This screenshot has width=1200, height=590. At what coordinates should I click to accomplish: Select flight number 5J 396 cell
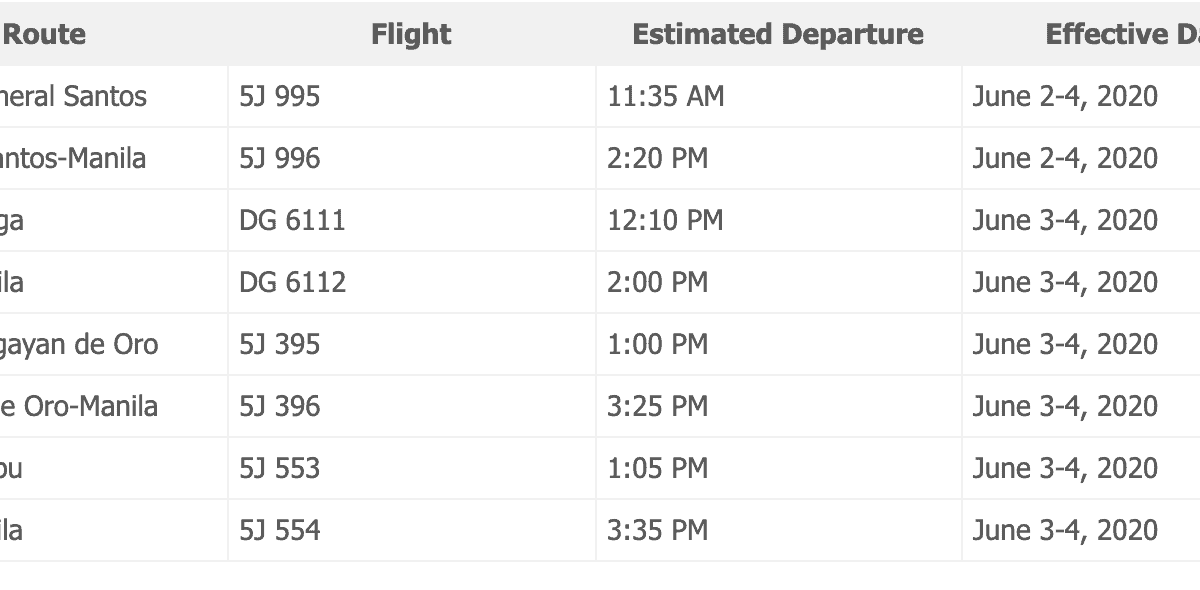(x=280, y=407)
